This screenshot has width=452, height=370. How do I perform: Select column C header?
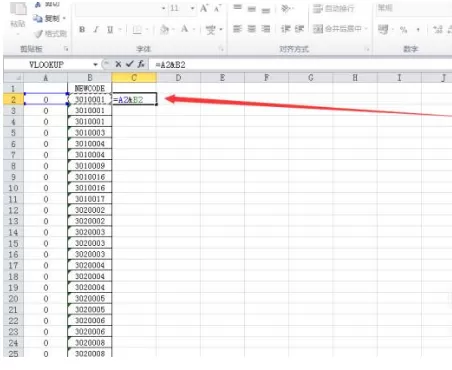coord(134,78)
